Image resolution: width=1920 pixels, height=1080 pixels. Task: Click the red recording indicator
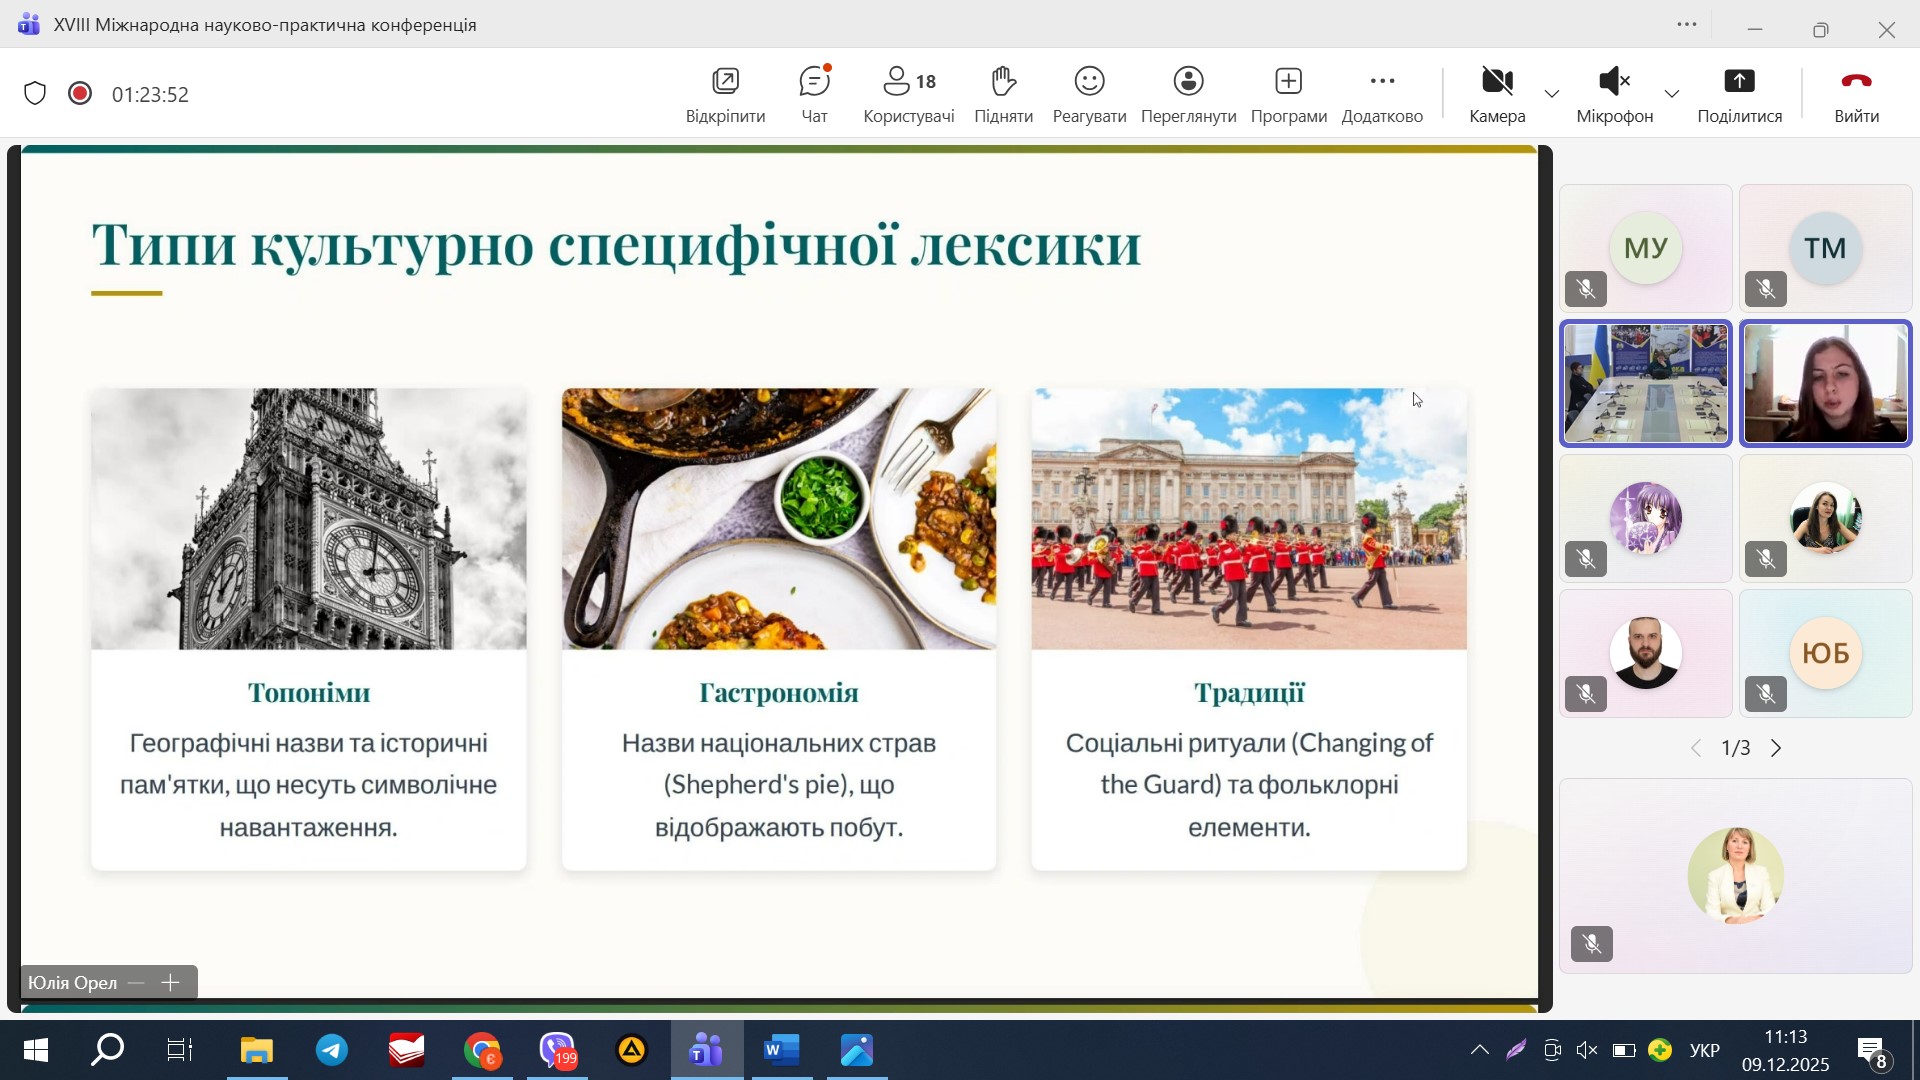(x=80, y=94)
